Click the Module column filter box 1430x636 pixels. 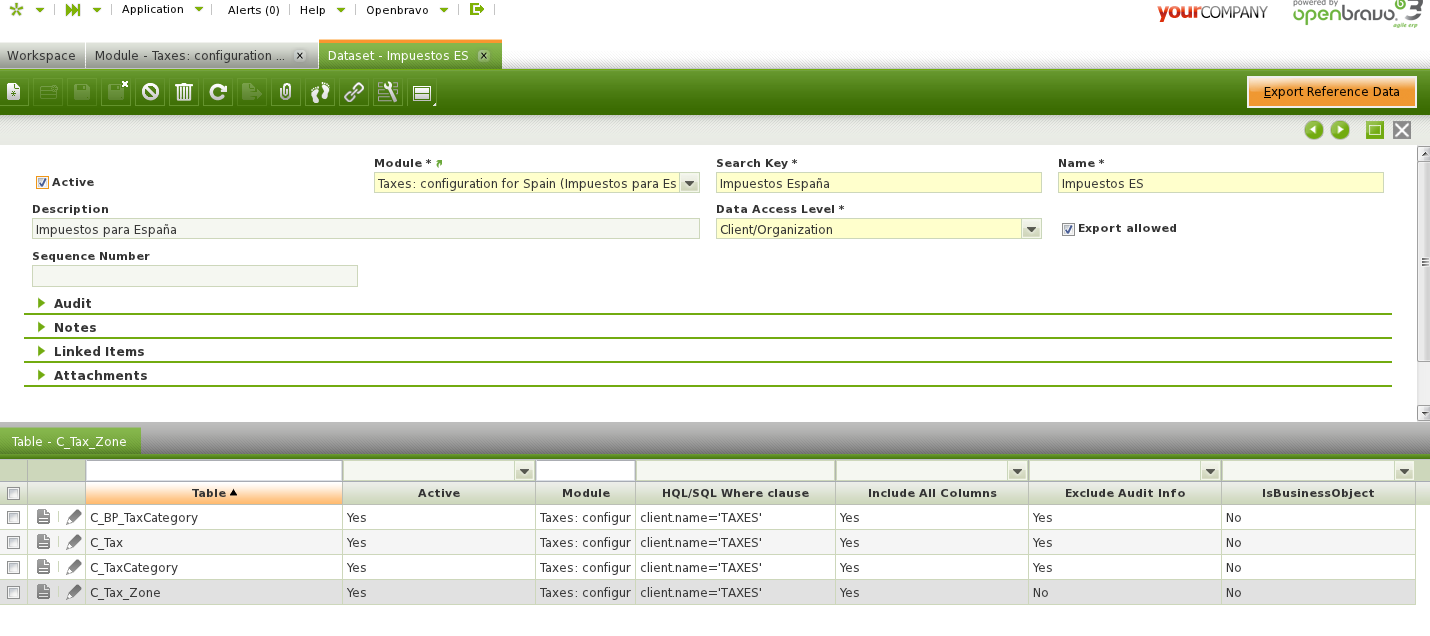click(x=586, y=471)
